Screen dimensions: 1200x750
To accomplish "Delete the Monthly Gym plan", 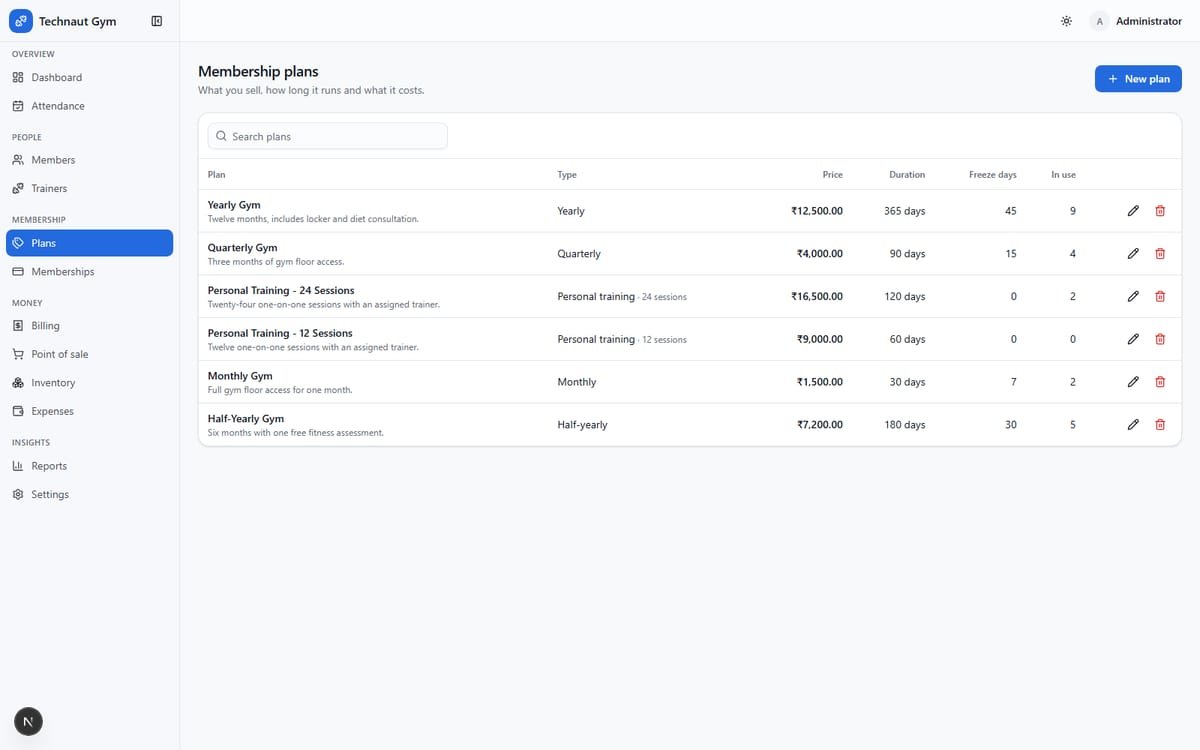I will pos(1160,382).
